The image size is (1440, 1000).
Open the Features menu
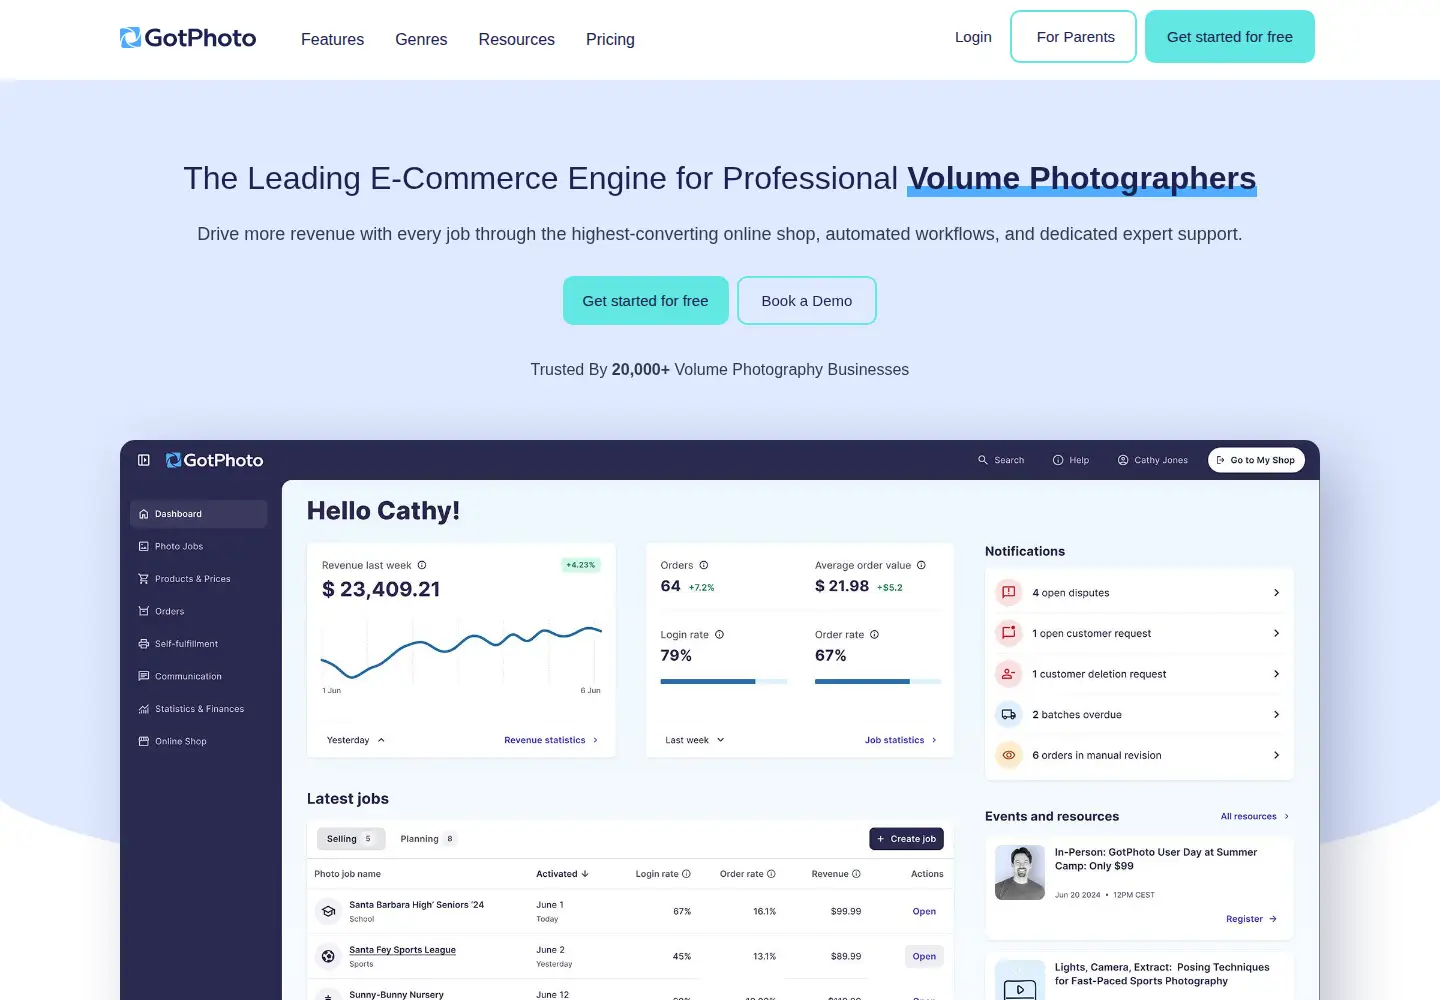pos(332,39)
